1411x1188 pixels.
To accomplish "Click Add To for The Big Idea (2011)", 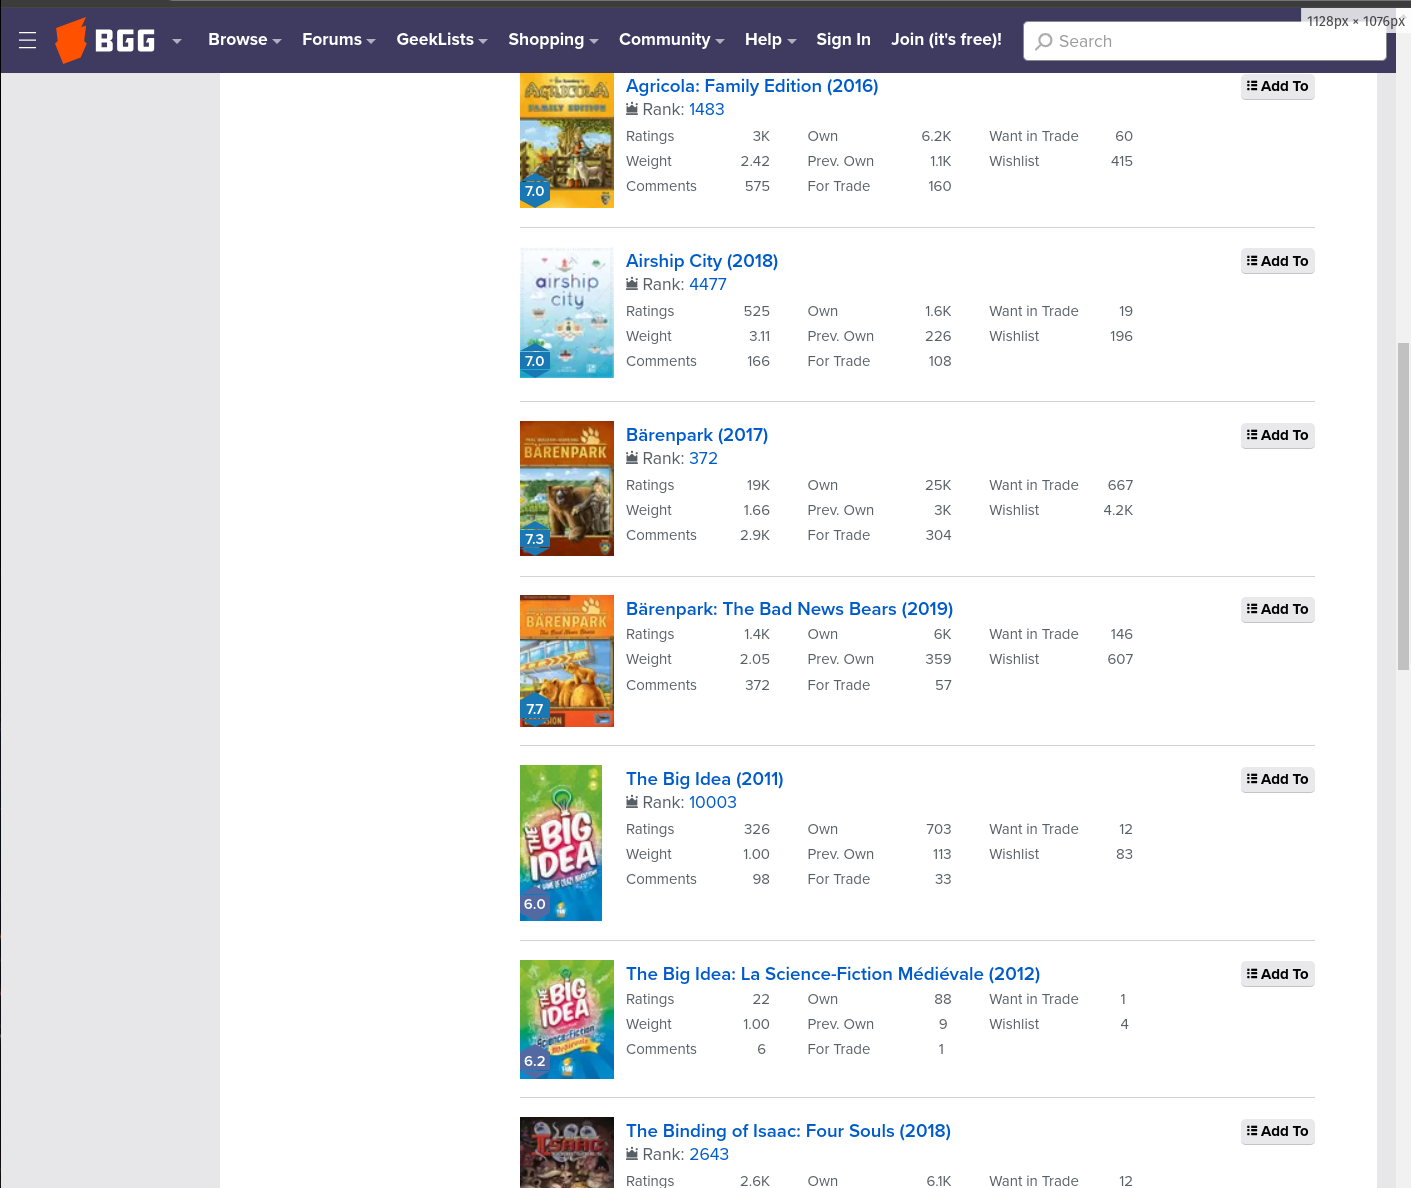I will click(x=1277, y=779).
